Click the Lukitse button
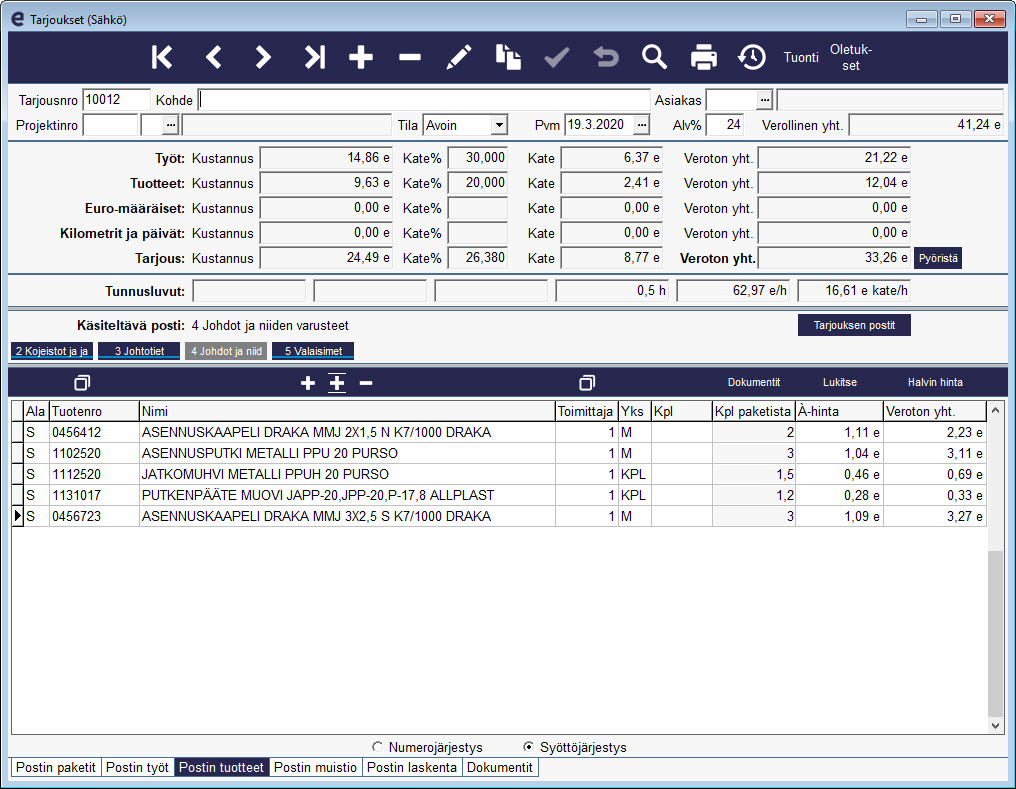Screen dimensions: 1016x789 tap(840, 382)
